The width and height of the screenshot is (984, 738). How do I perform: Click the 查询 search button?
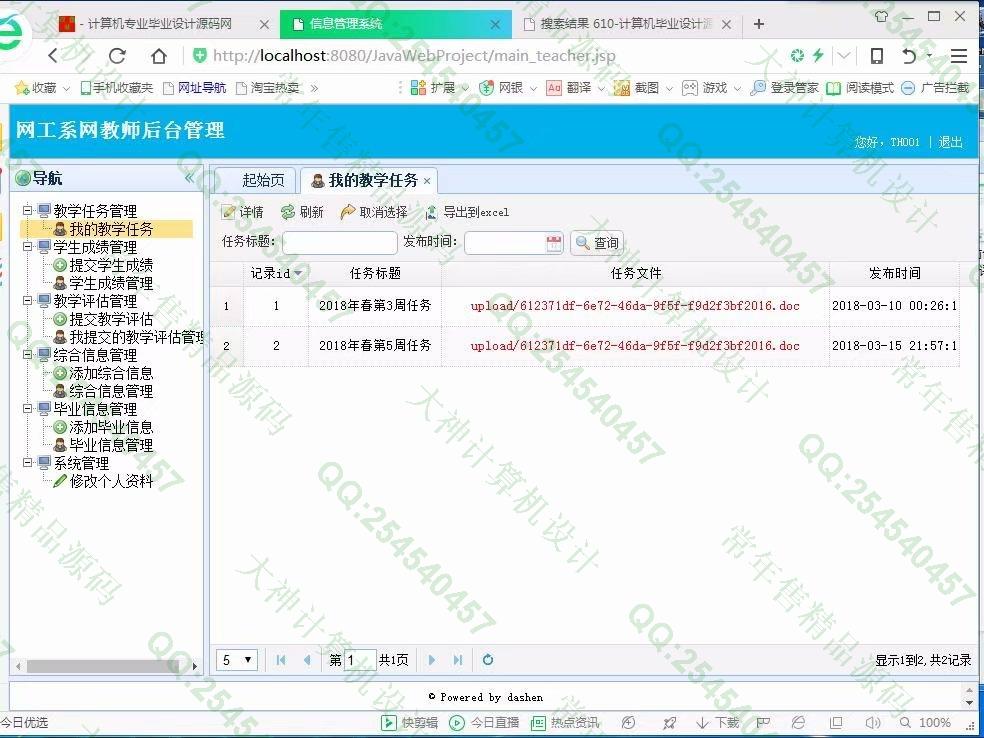click(x=597, y=243)
